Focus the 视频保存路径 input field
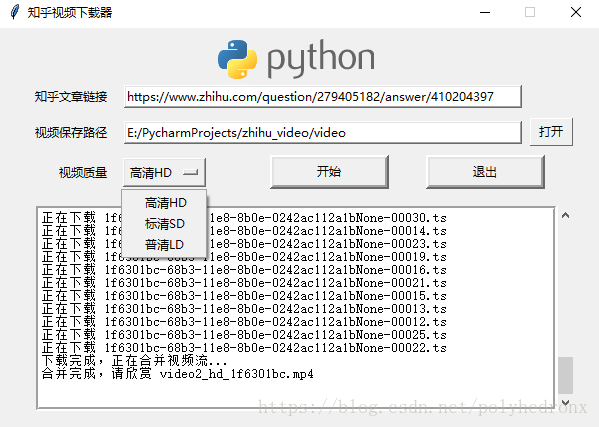 [322, 133]
